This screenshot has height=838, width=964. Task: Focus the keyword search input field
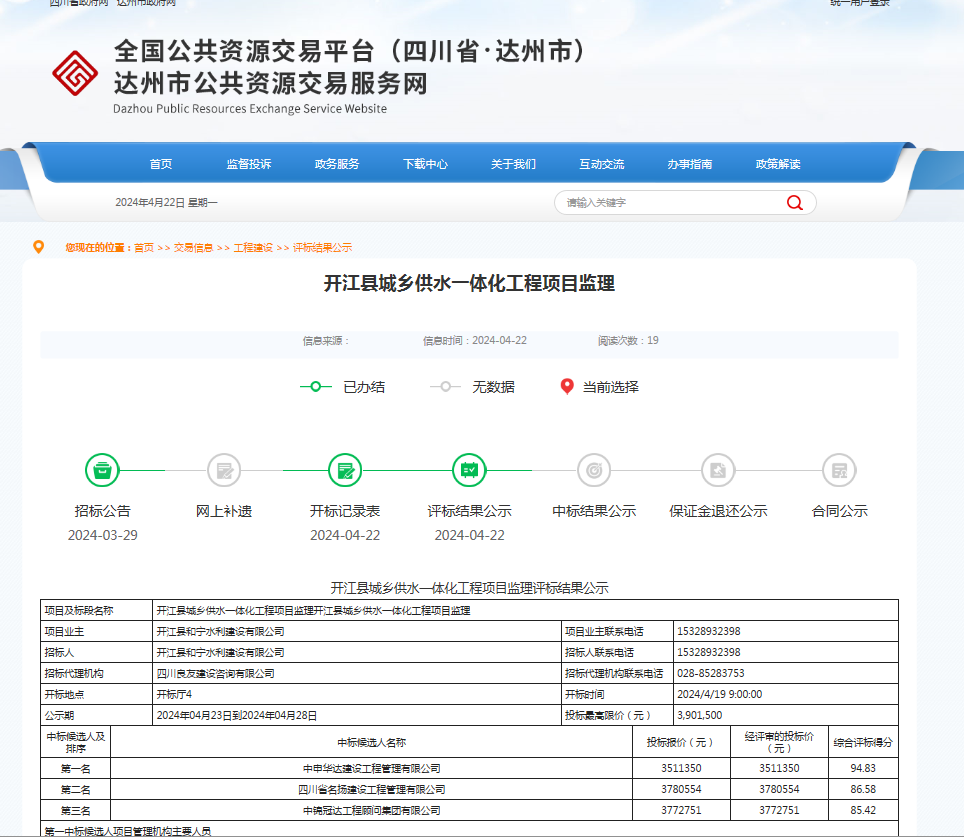pyautogui.click(x=670, y=203)
